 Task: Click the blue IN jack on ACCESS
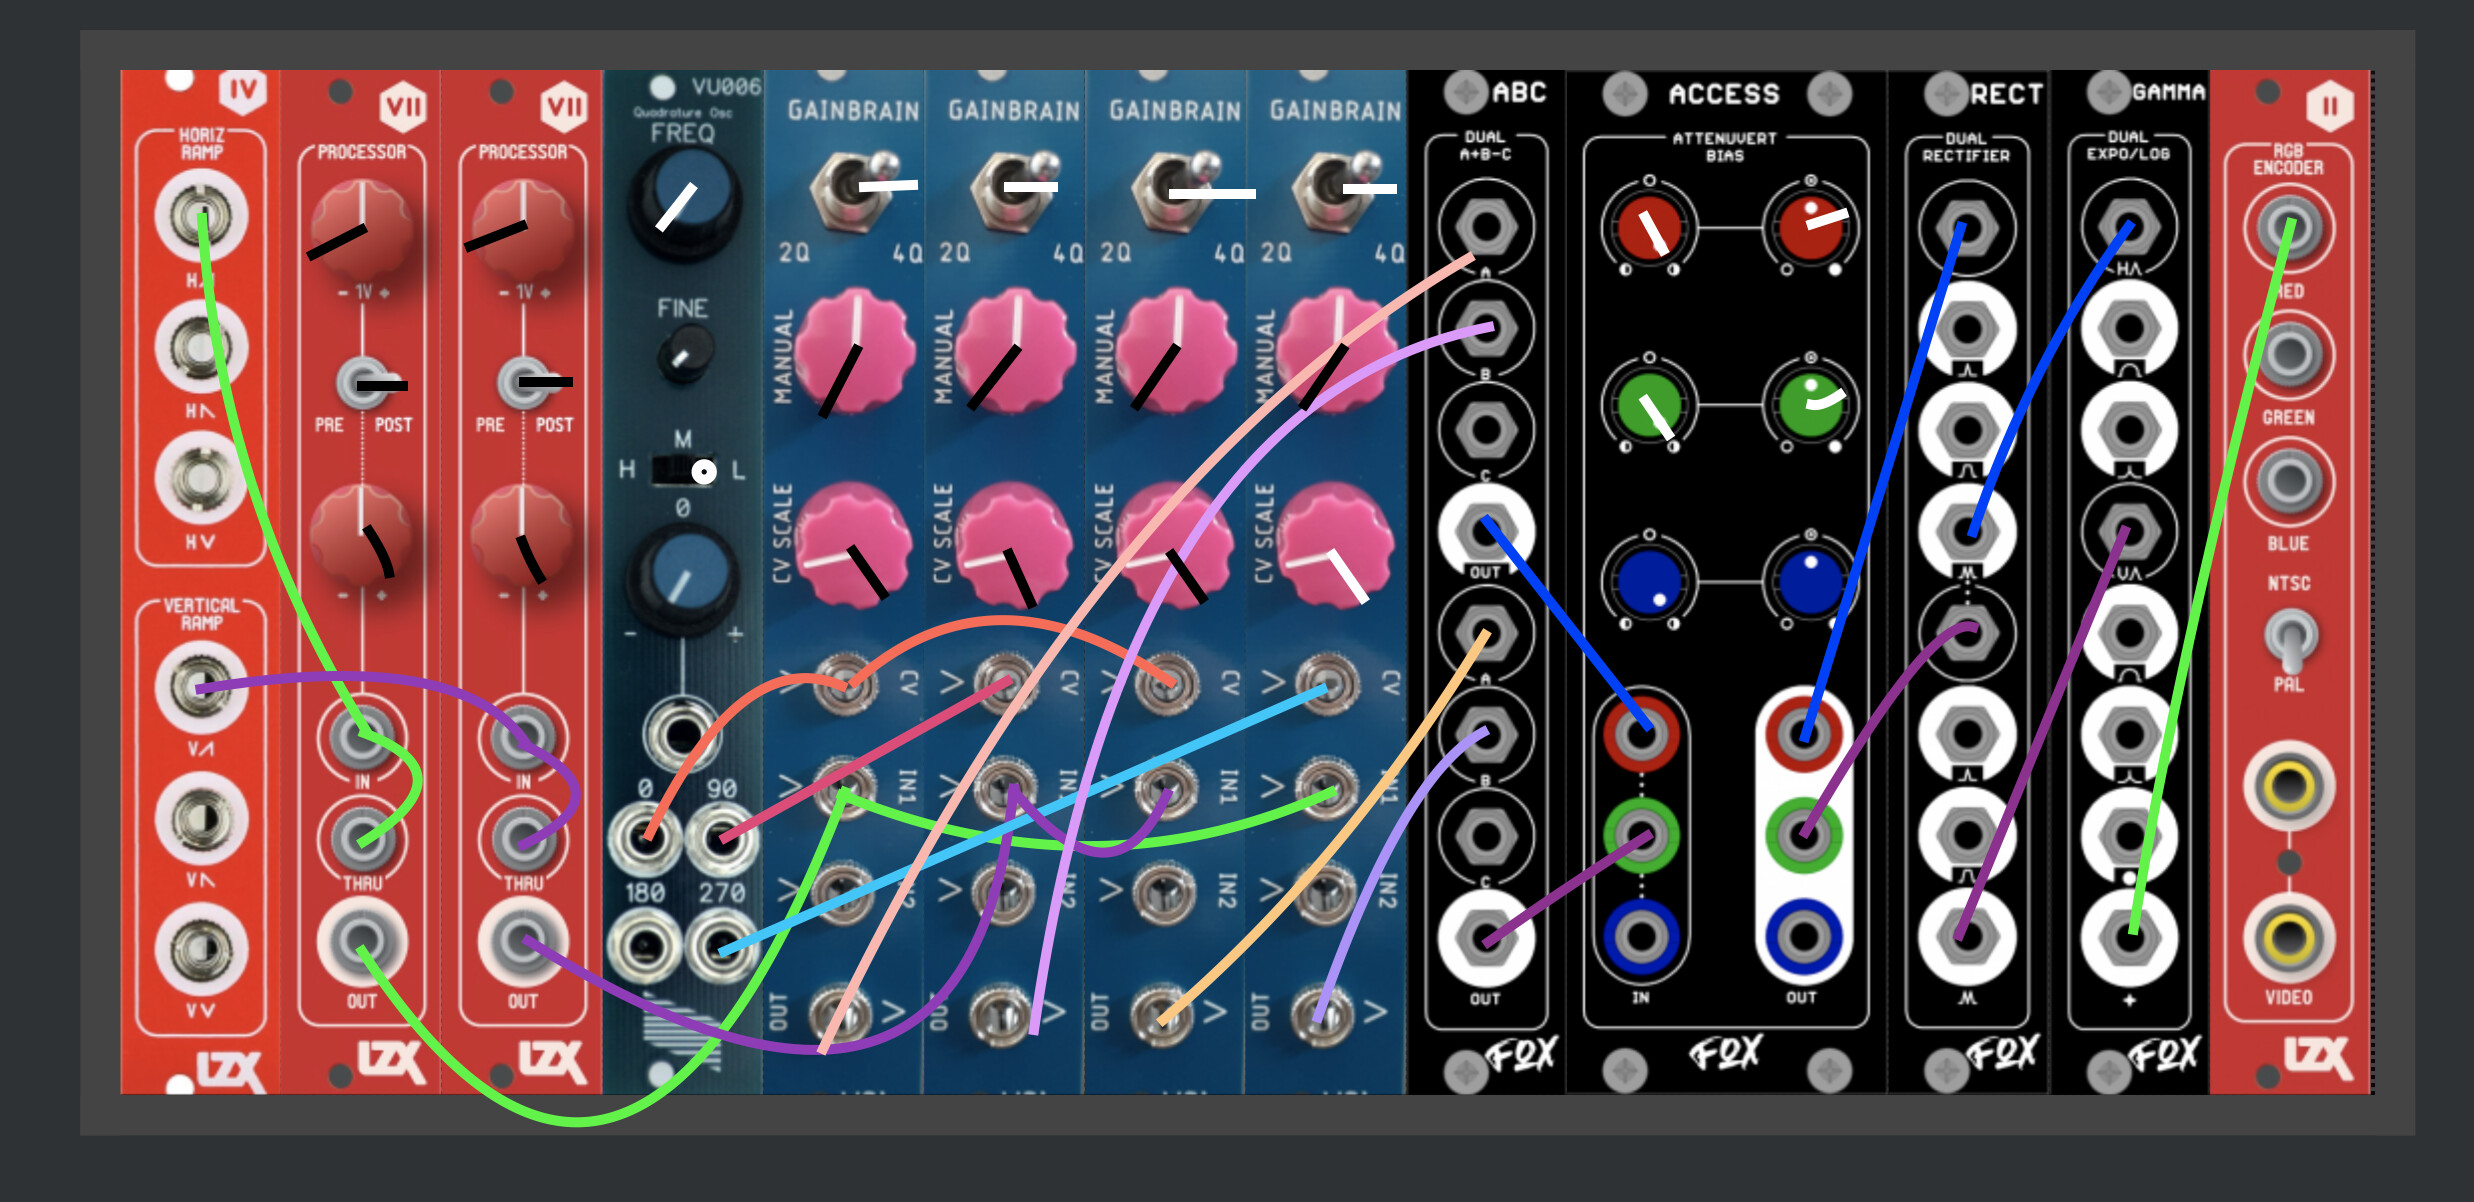tap(1641, 937)
